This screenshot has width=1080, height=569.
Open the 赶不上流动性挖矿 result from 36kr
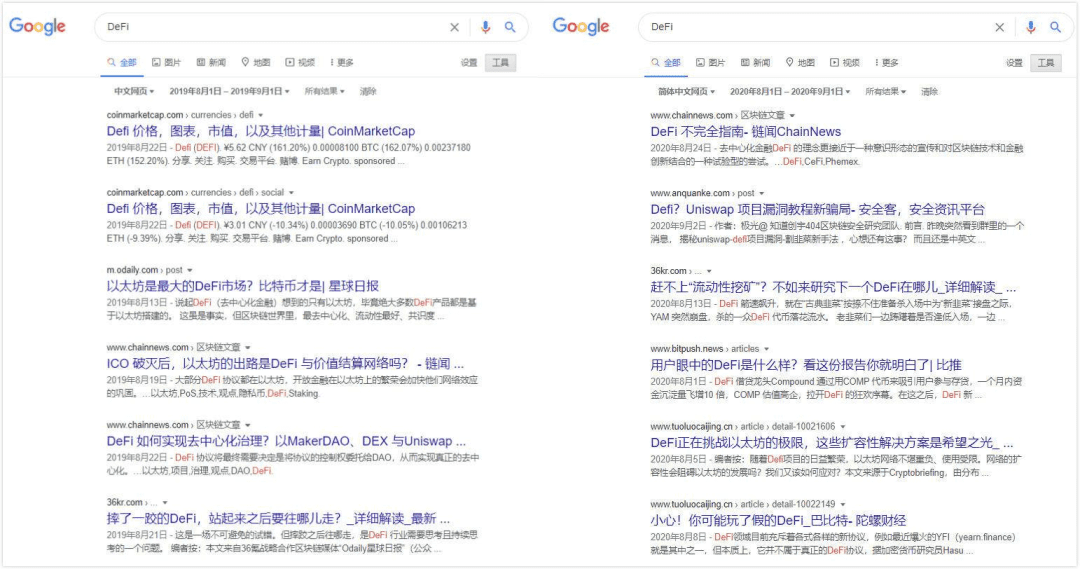tap(833, 287)
